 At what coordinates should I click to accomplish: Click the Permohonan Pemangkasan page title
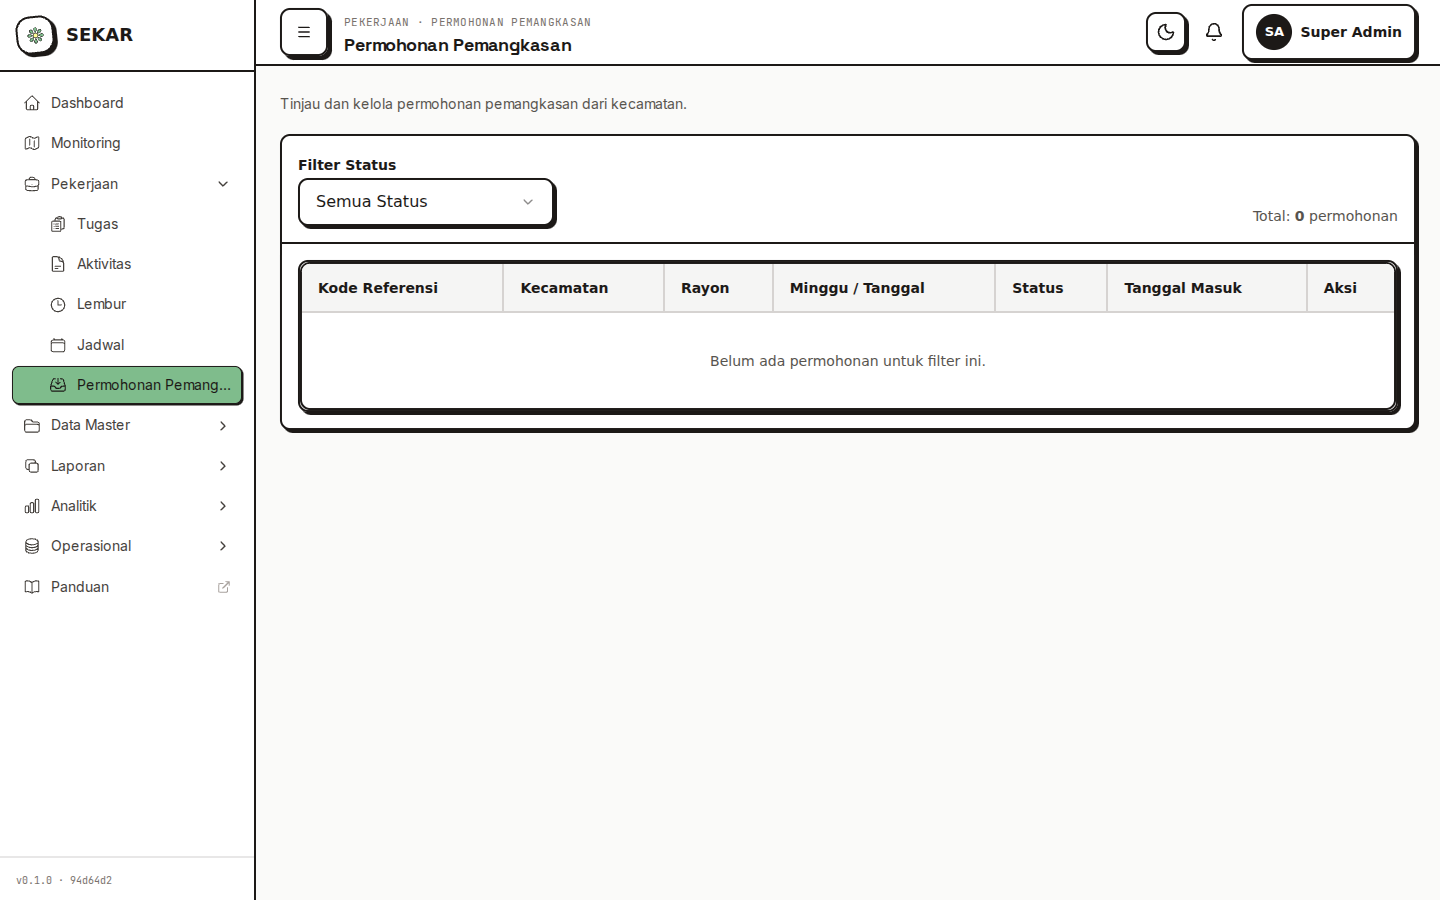coord(458,45)
